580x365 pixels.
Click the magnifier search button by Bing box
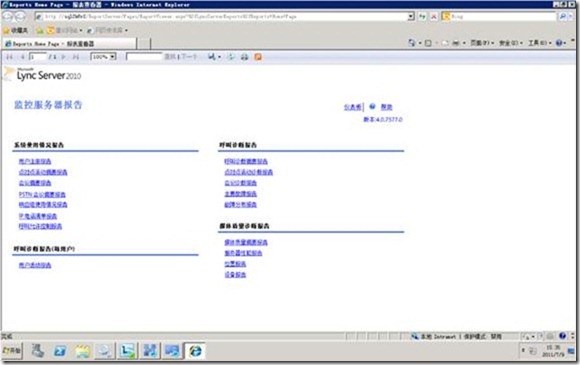click(x=562, y=17)
